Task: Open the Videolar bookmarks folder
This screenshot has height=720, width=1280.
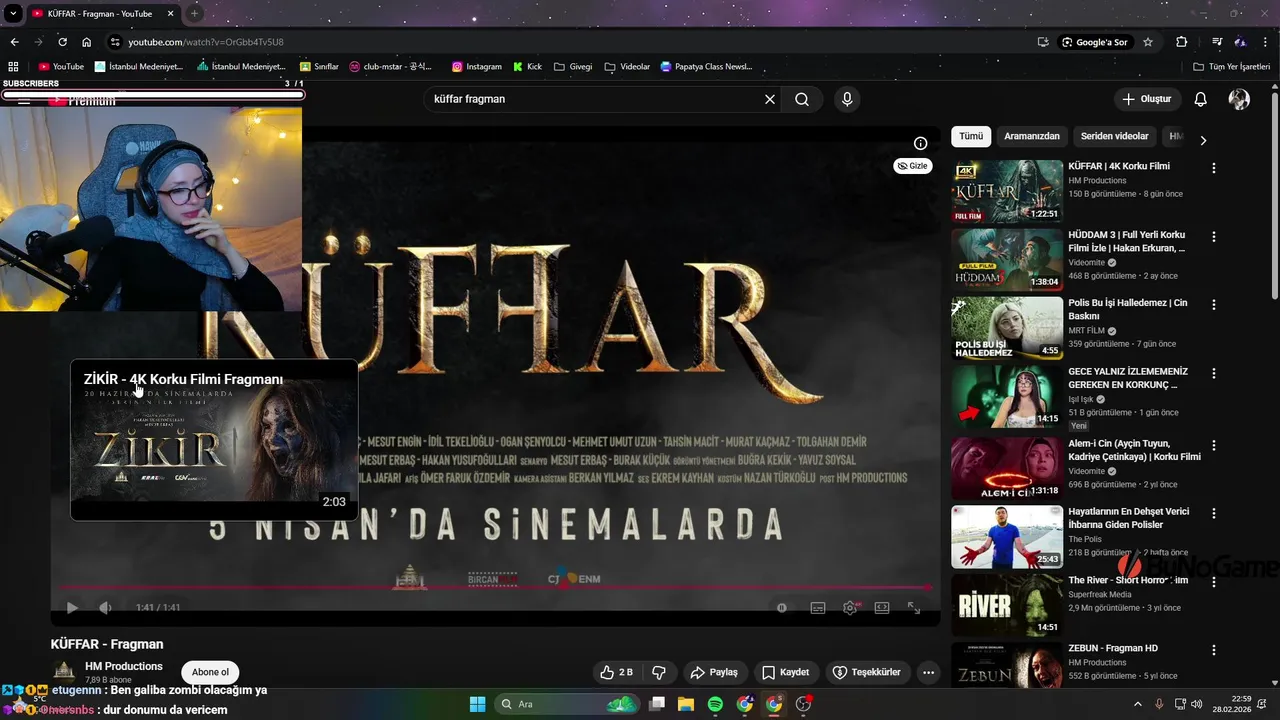Action: pyautogui.click(x=627, y=66)
